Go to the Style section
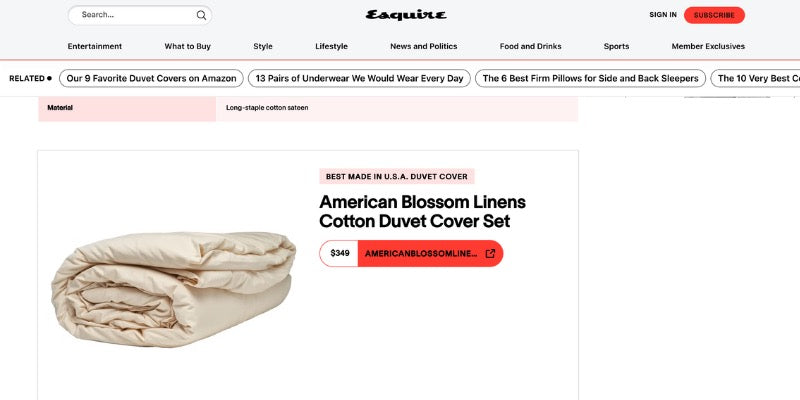The height and width of the screenshot is (400, 800). pos(263,46)
